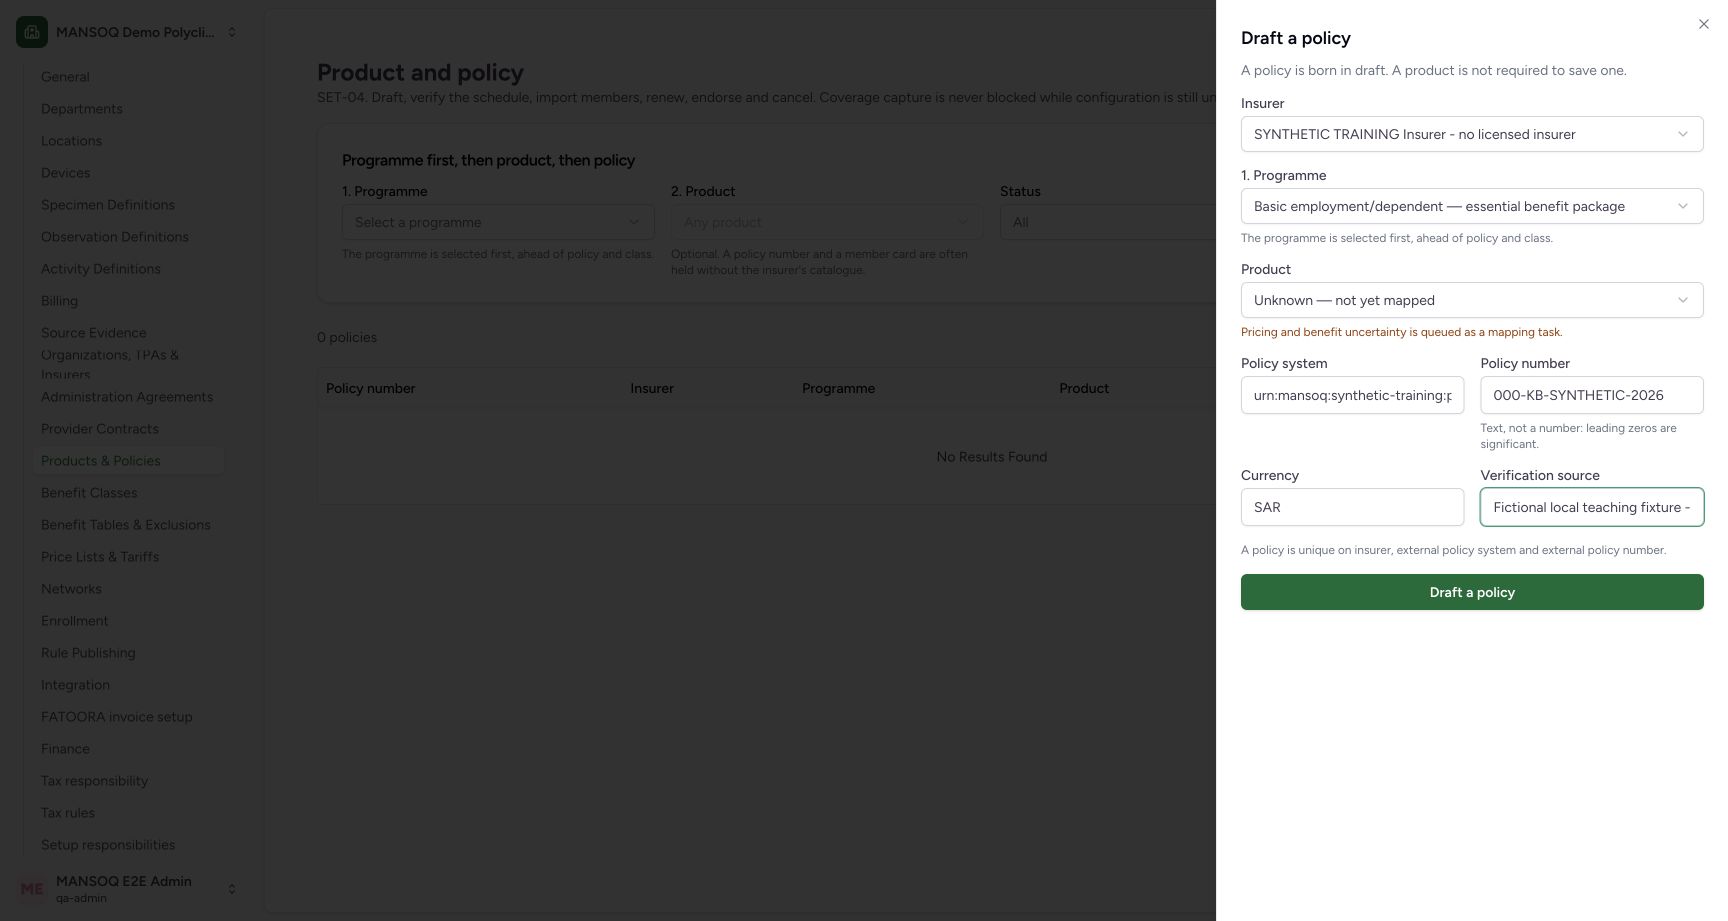Open Benefit Tables & Exclusions
Image resolution: width=1728 pixels, height=921 pixels.
click(x=126, y=525)
